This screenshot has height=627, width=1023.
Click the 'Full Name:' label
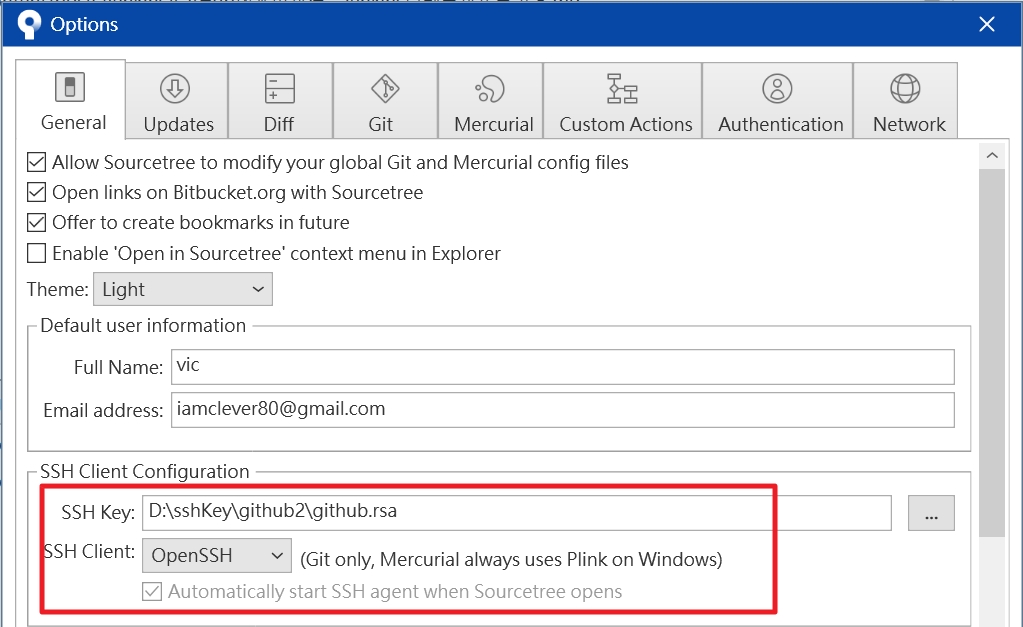(118, 367)
